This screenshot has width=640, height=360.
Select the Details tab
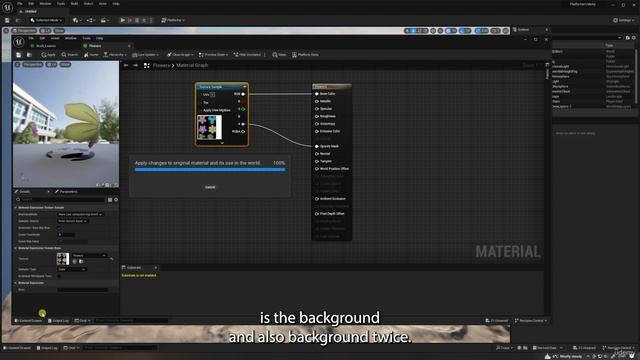click(25, 191)
